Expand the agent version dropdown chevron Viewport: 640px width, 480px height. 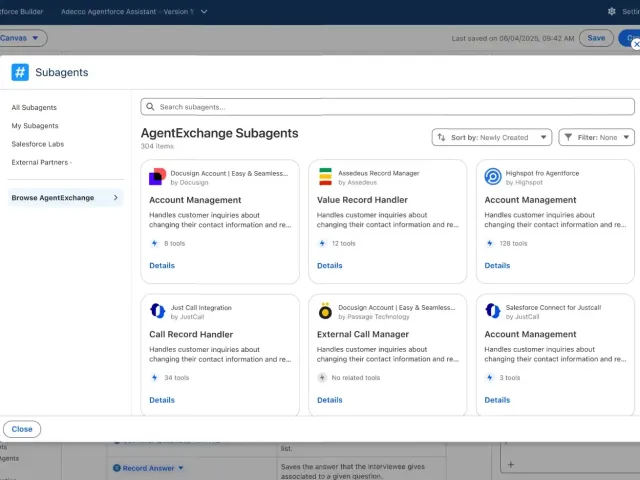204,11
